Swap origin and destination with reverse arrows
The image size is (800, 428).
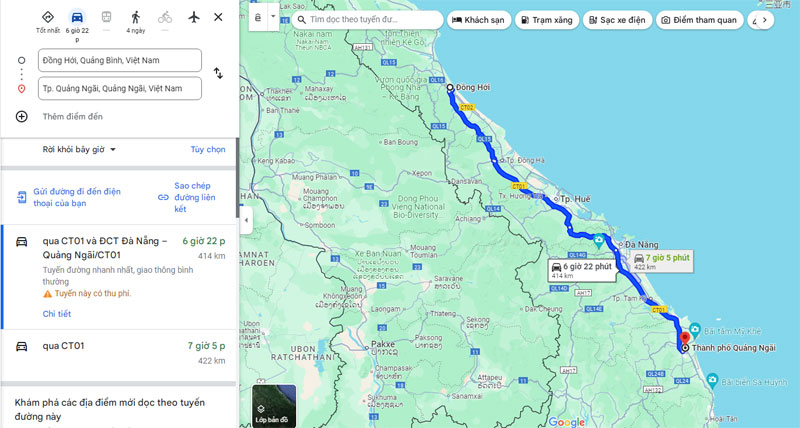coord(218,74)
